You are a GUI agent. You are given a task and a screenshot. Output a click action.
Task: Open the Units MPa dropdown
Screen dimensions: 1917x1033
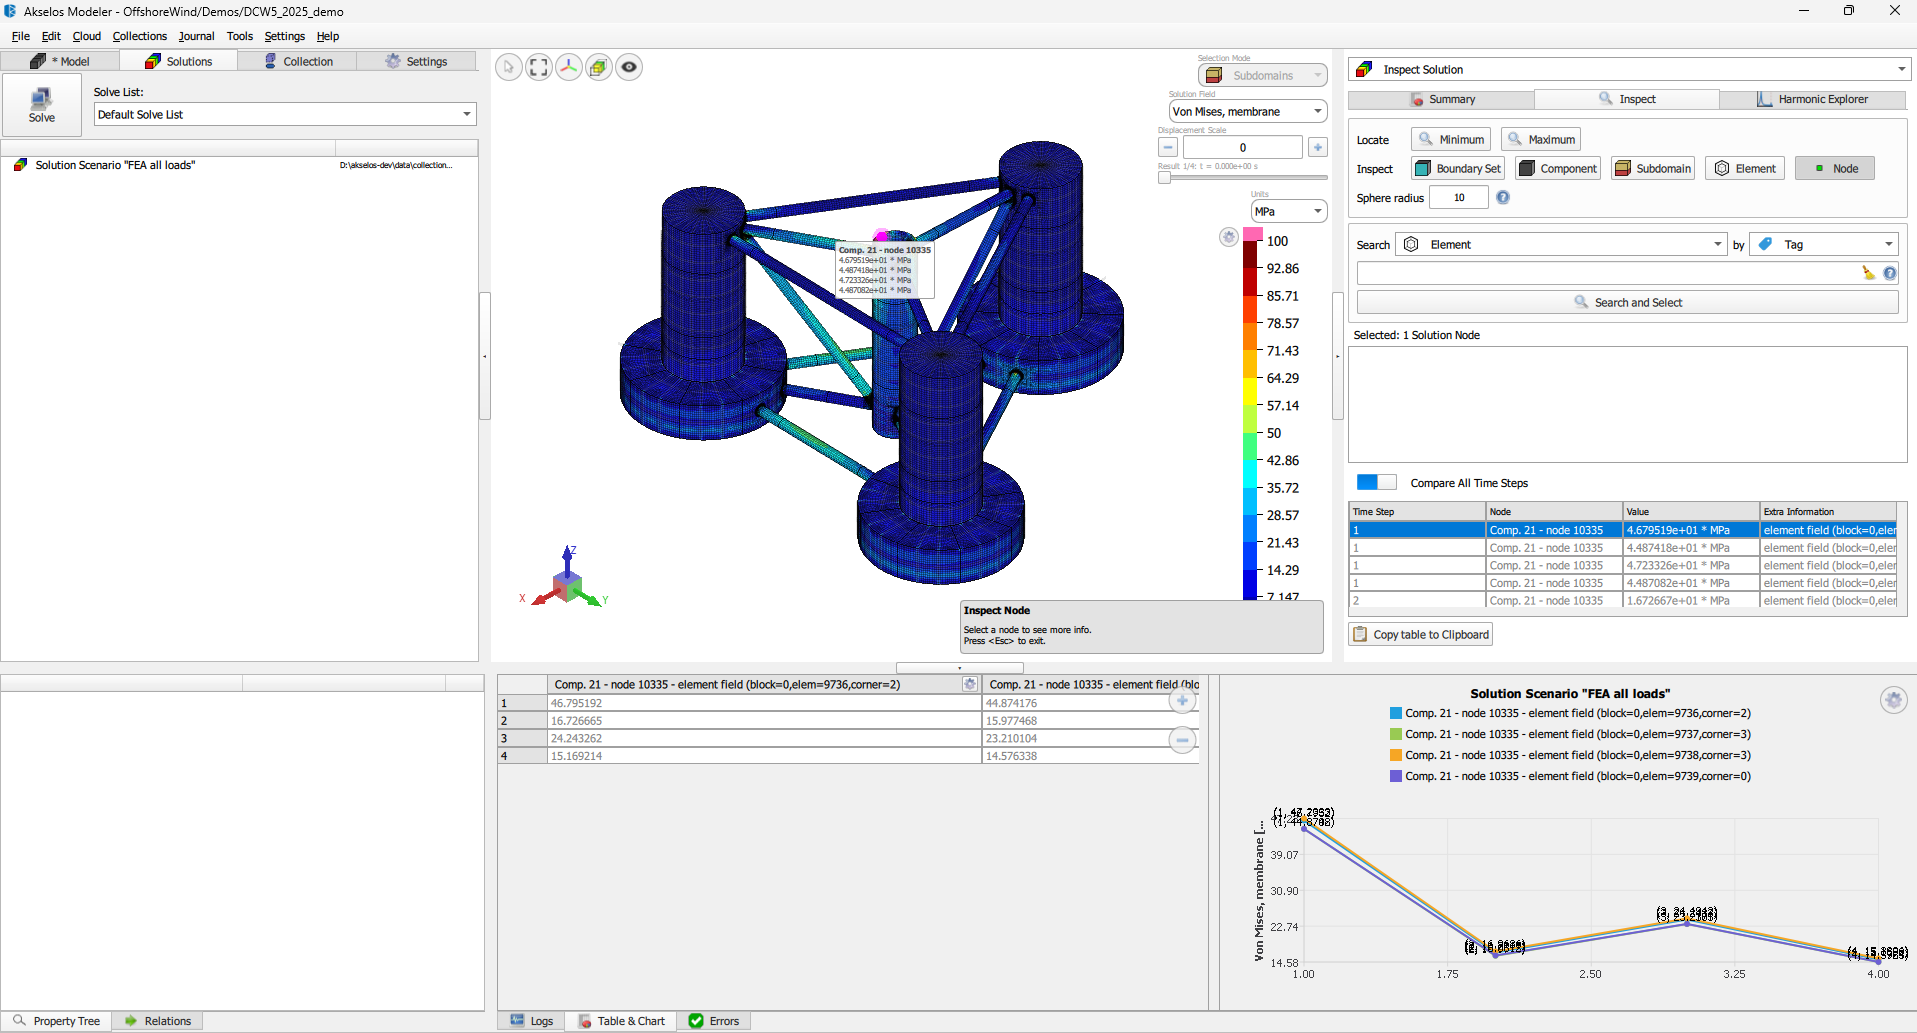[x=1289, y=211]
